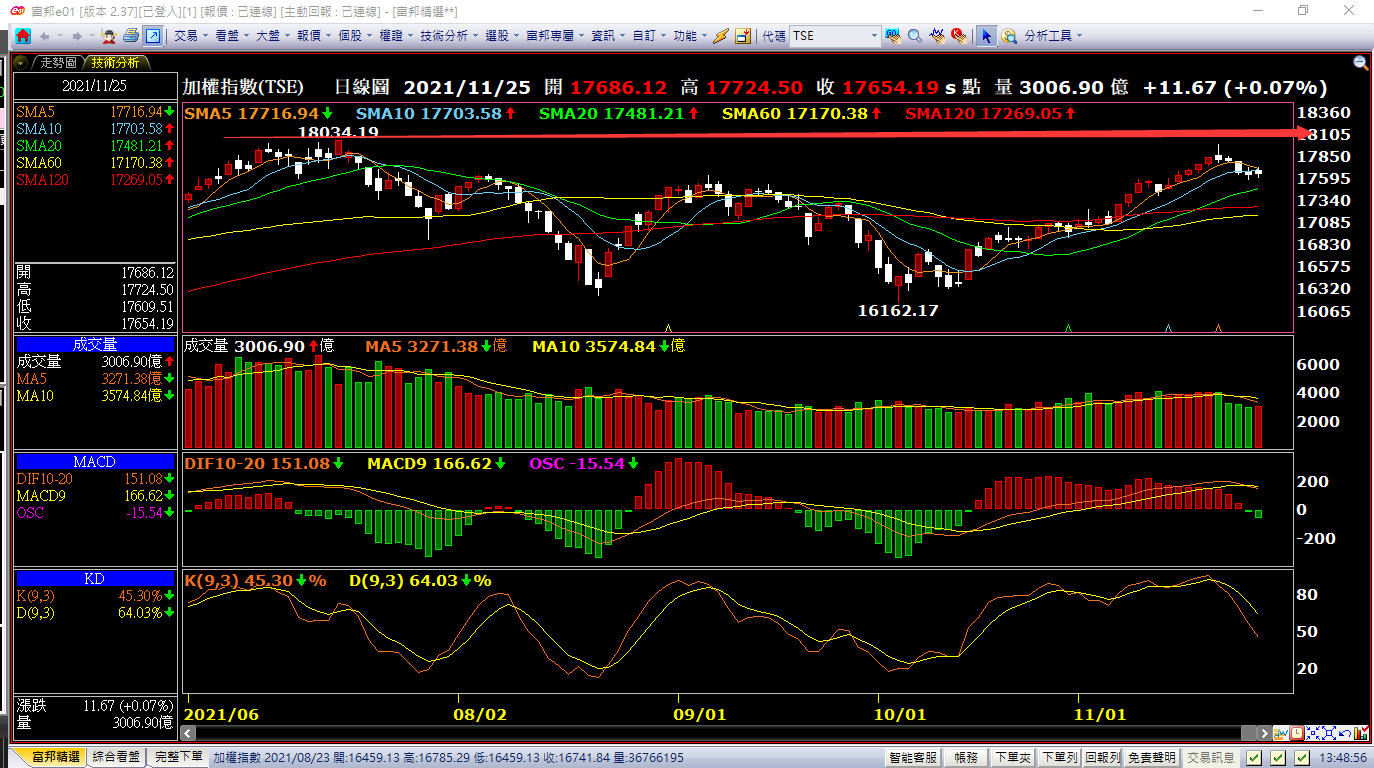The height and width of the screenshot is (768, 1374).
Task: Open the 報價 dropdown menu
Action: tap(313, 36)
